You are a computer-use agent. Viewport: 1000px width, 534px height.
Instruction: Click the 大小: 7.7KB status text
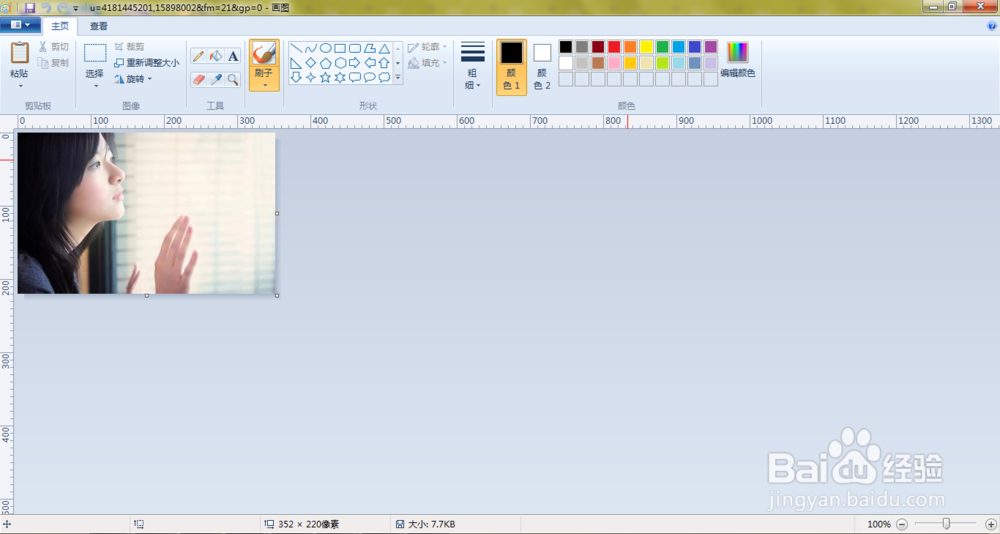coord(432,524)
